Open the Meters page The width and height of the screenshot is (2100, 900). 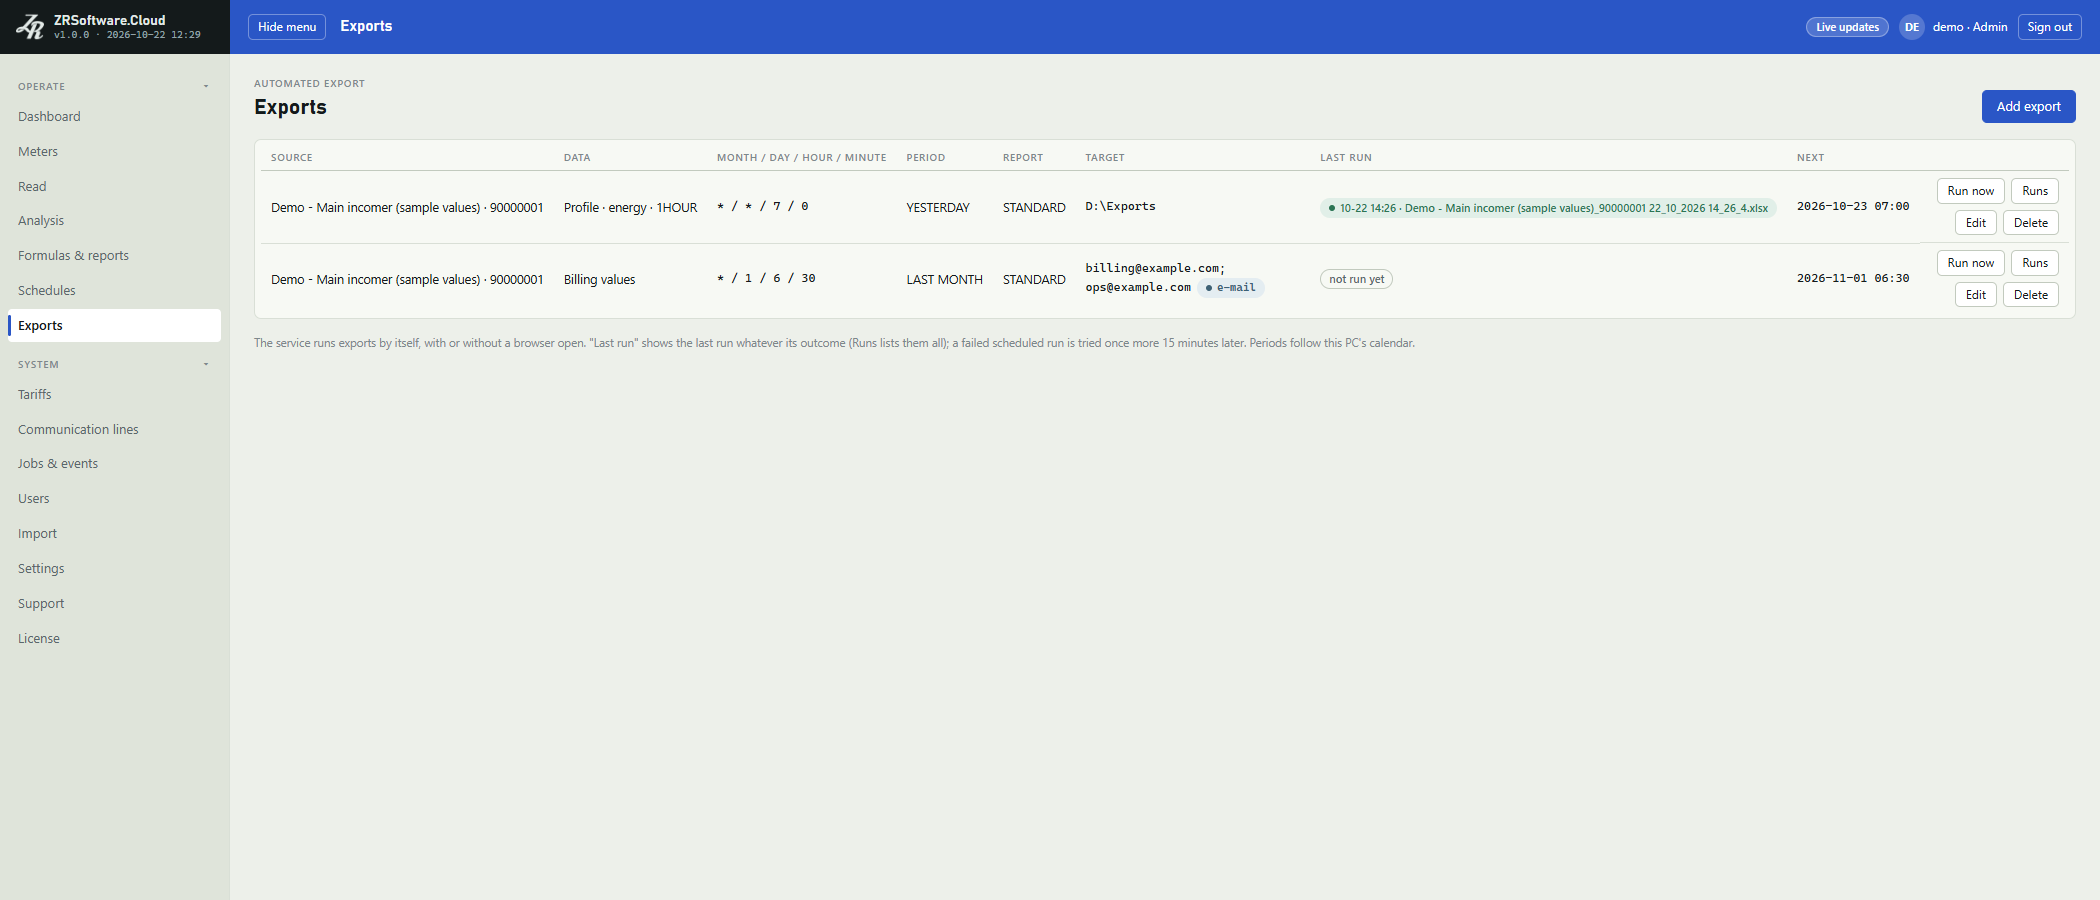pyautogui.click(x=114, y=152)
